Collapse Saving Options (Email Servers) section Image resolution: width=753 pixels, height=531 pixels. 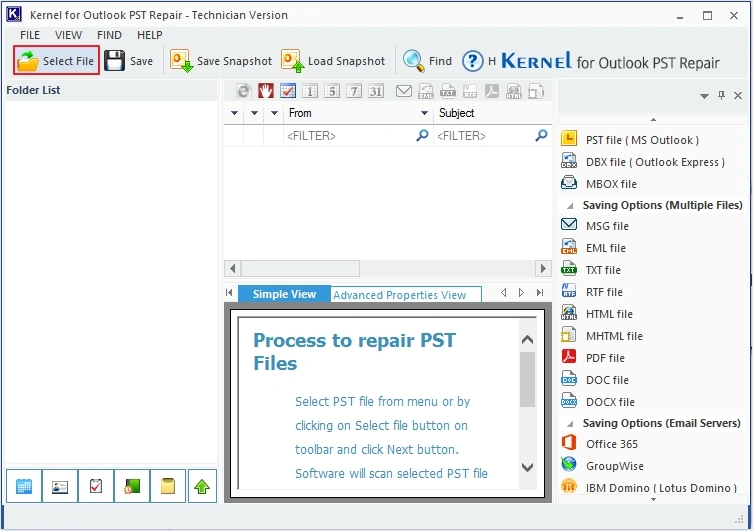570,424
